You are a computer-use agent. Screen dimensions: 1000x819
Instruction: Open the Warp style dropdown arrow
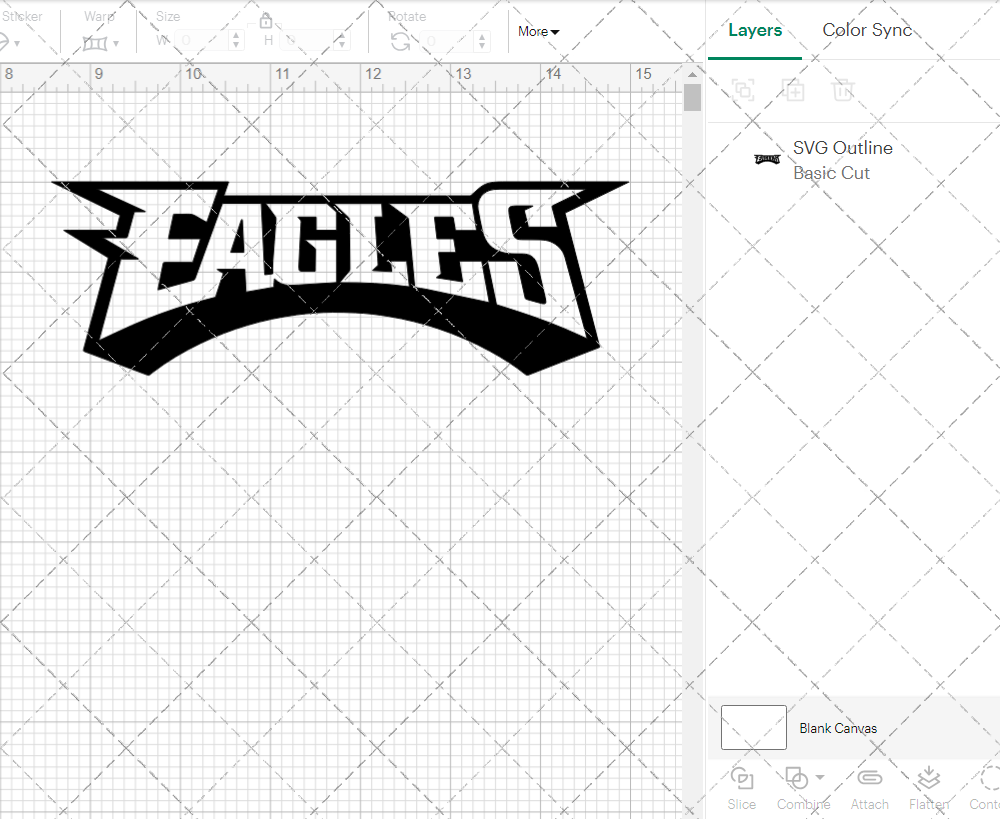tap(115, 46)
